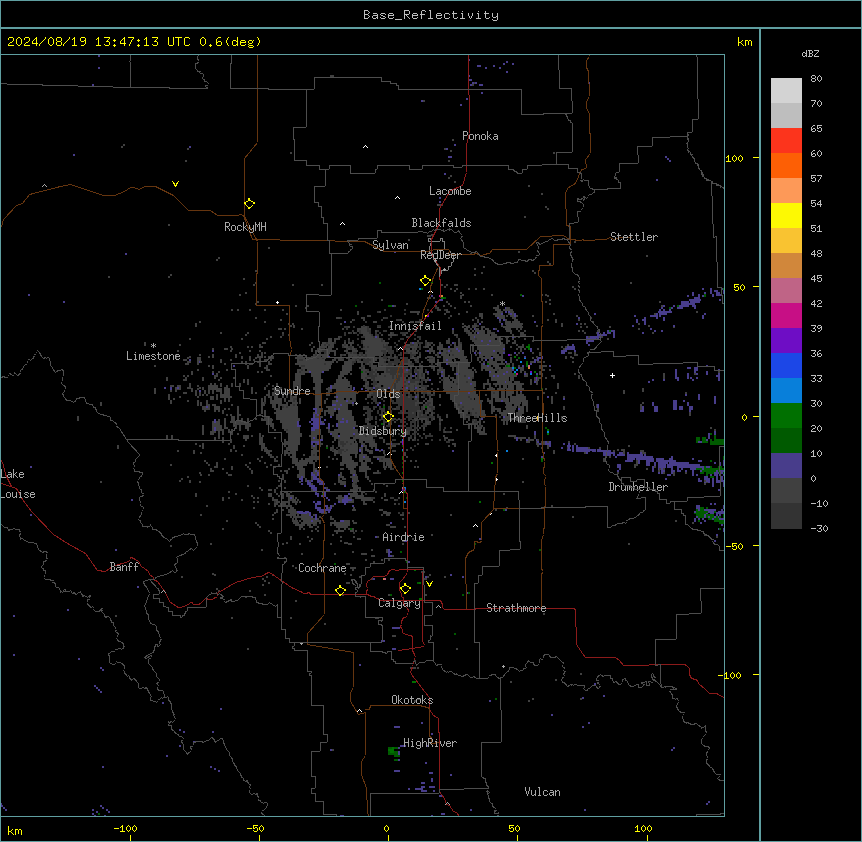Image resolution: width=862 pixels, height=842 pixels.
Task: Click the -30 value at legend bottom
Action: (819, 528)
